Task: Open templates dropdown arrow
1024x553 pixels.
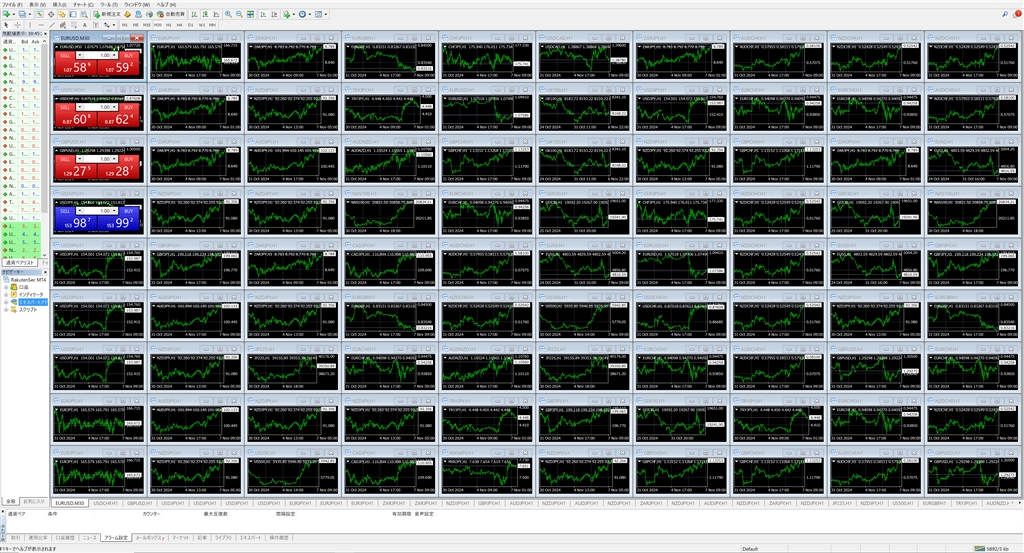Action: point(326,14)
